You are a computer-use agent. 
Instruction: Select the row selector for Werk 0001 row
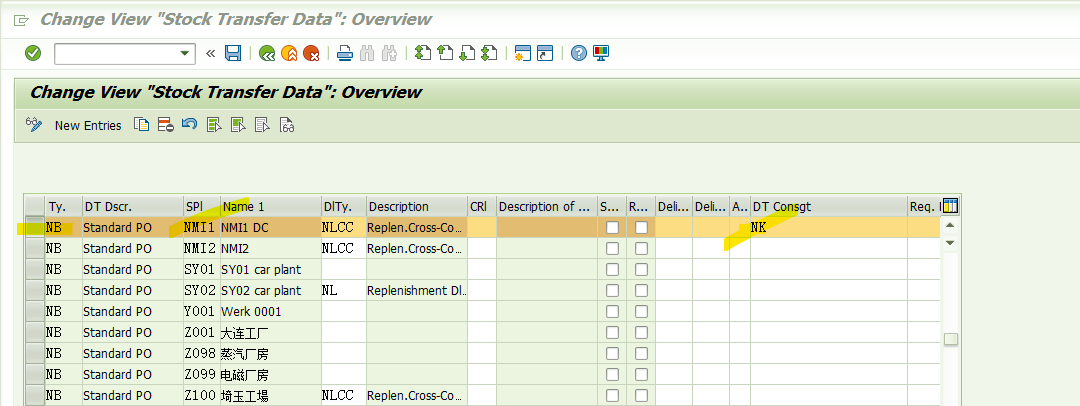[x=34, y=312]
